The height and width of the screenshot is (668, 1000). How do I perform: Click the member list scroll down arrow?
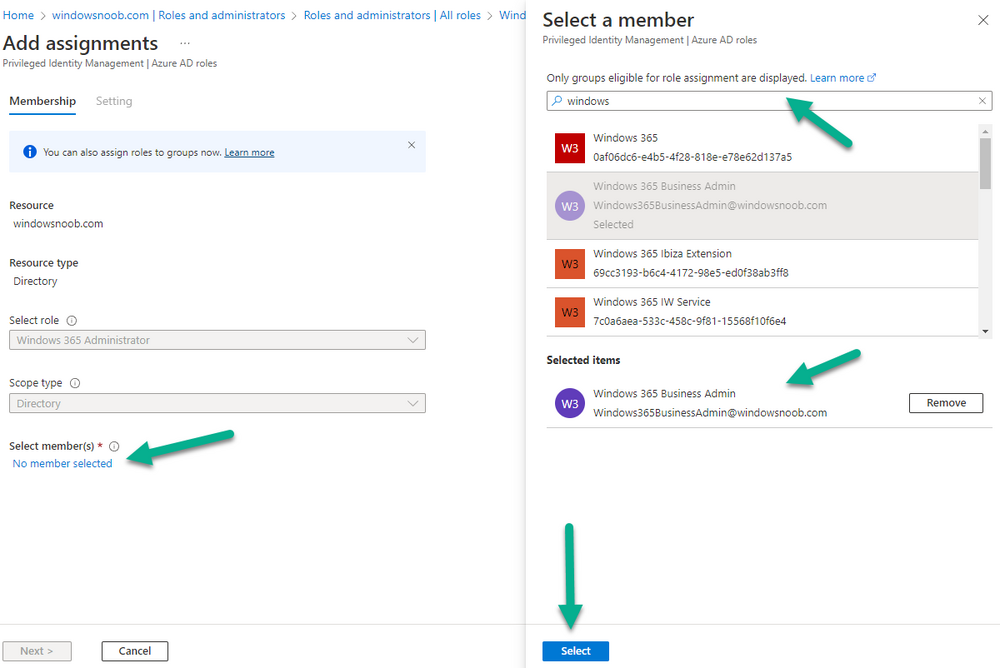pos(985,331)
